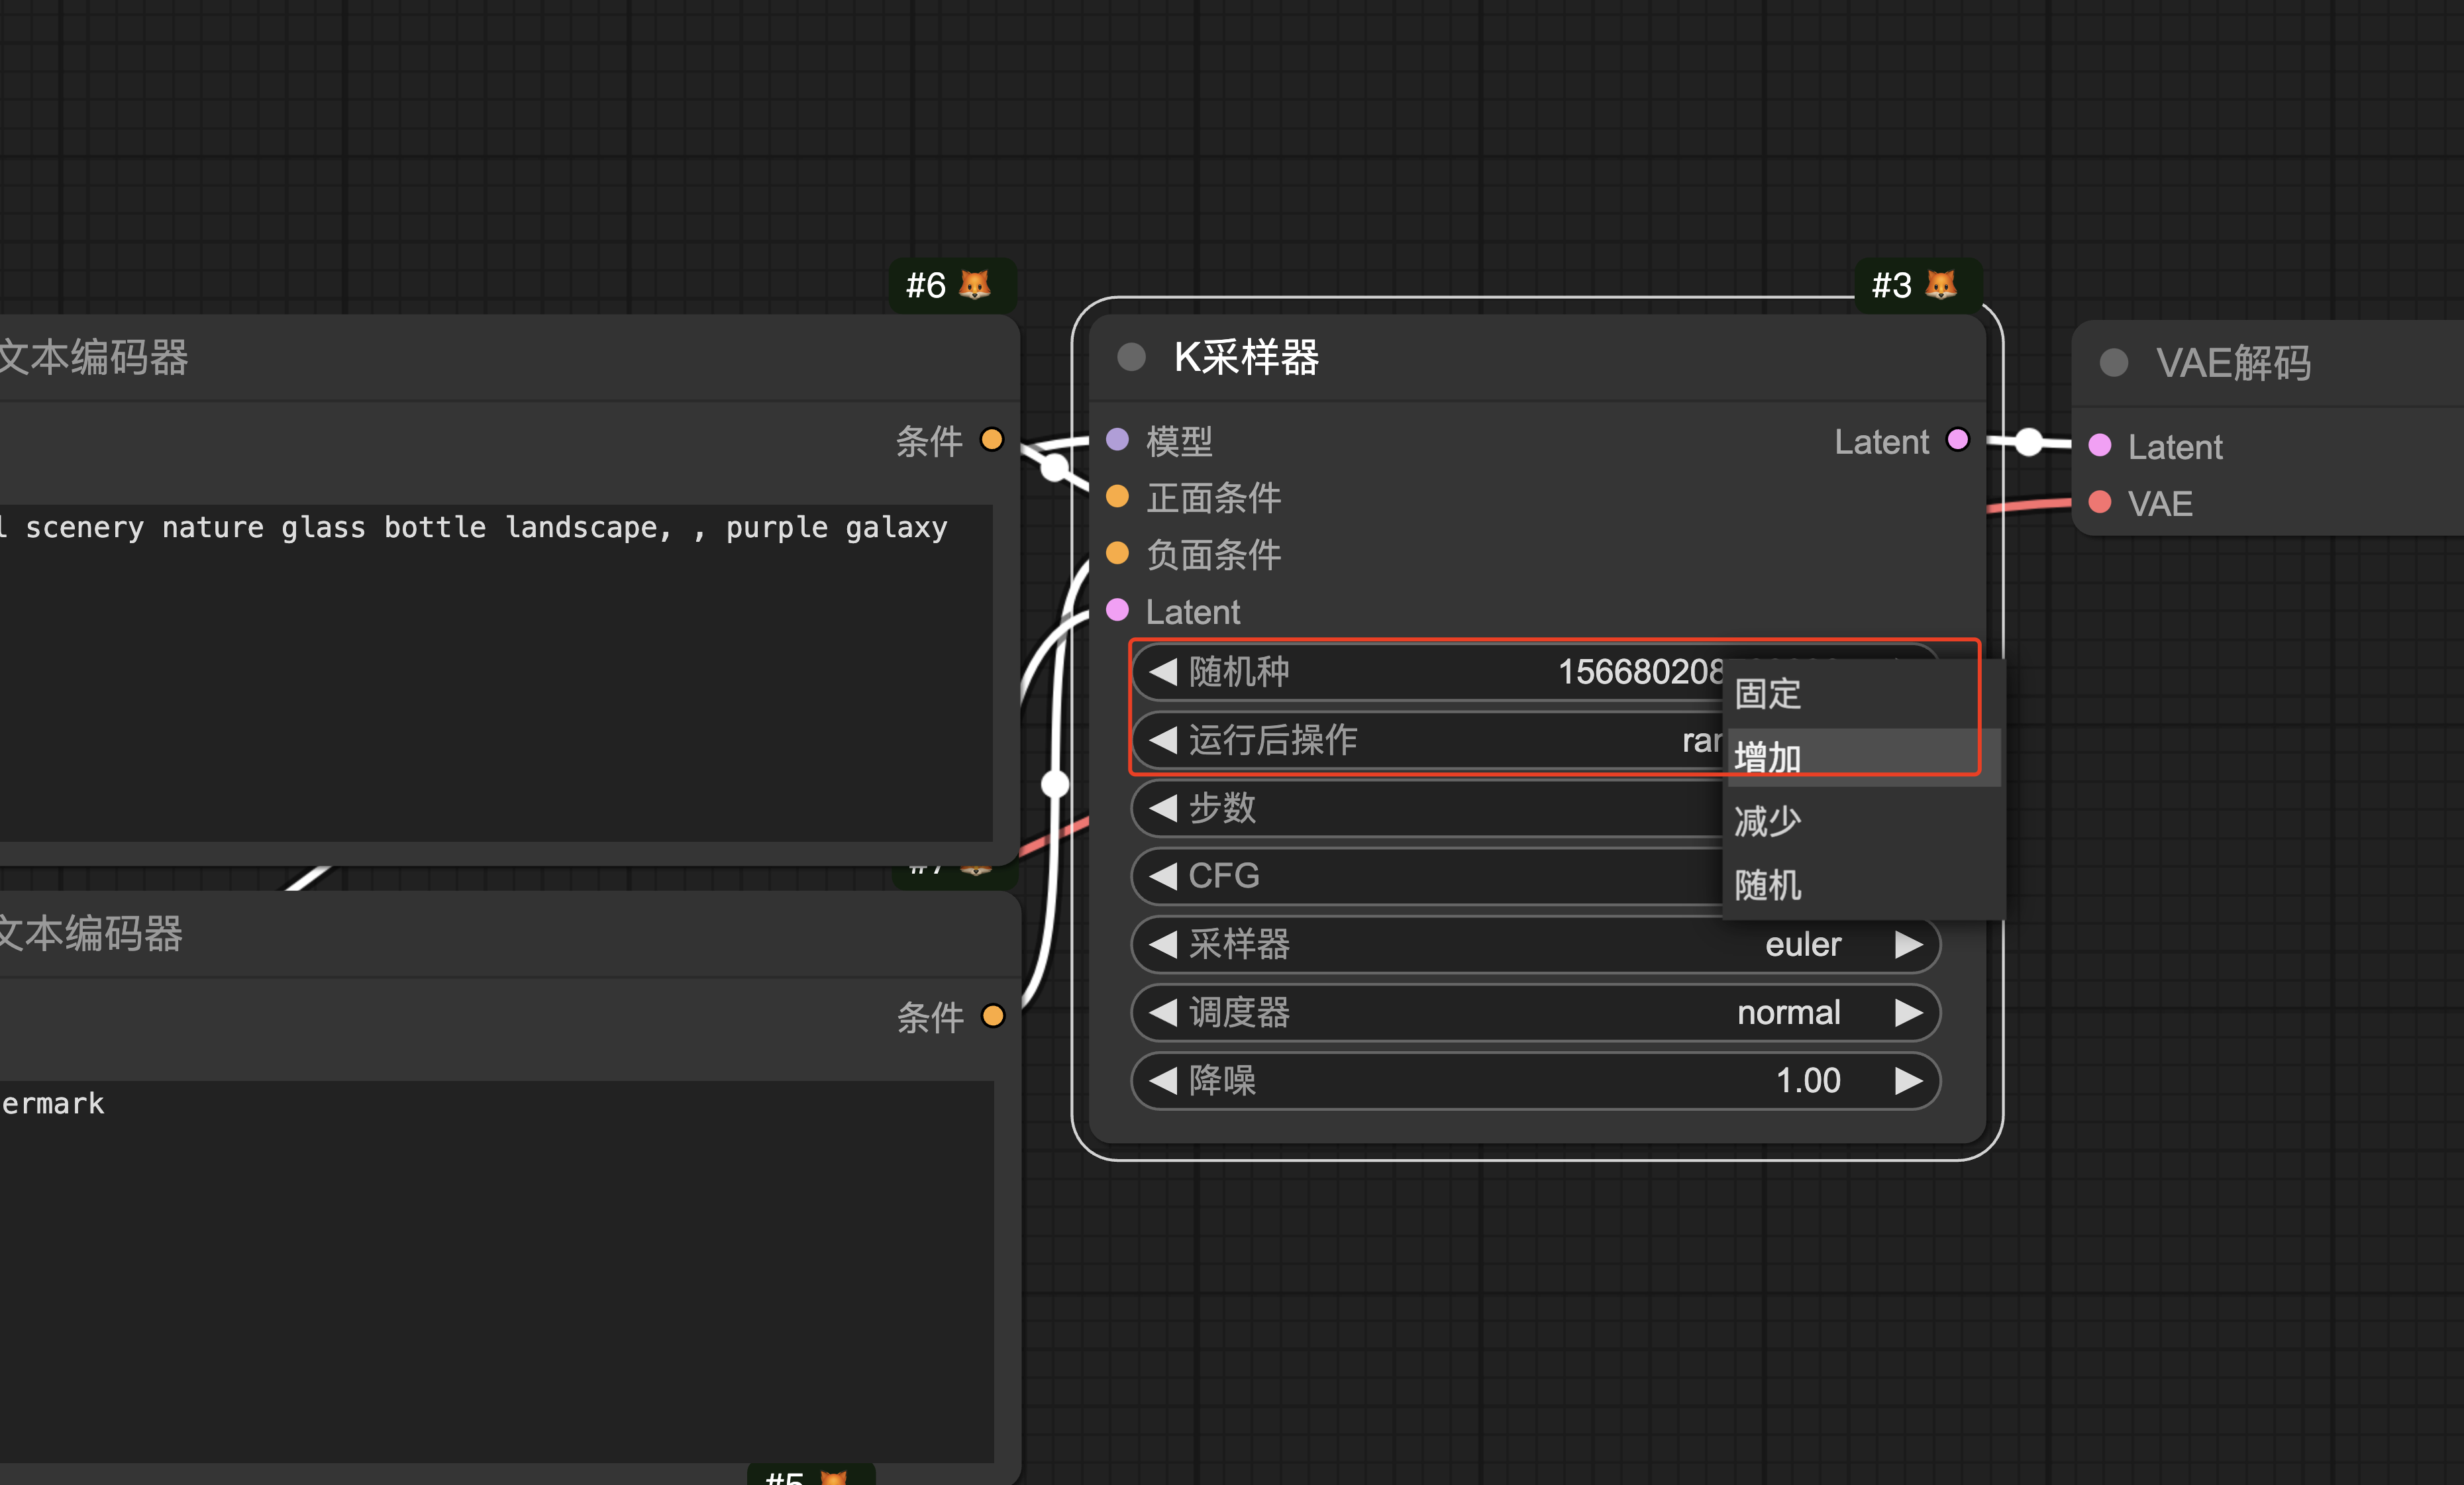Click the 条件 output socket of the lower text encoder
The width and height of the screenshot is (2464, 1485).
(993, 1016)
